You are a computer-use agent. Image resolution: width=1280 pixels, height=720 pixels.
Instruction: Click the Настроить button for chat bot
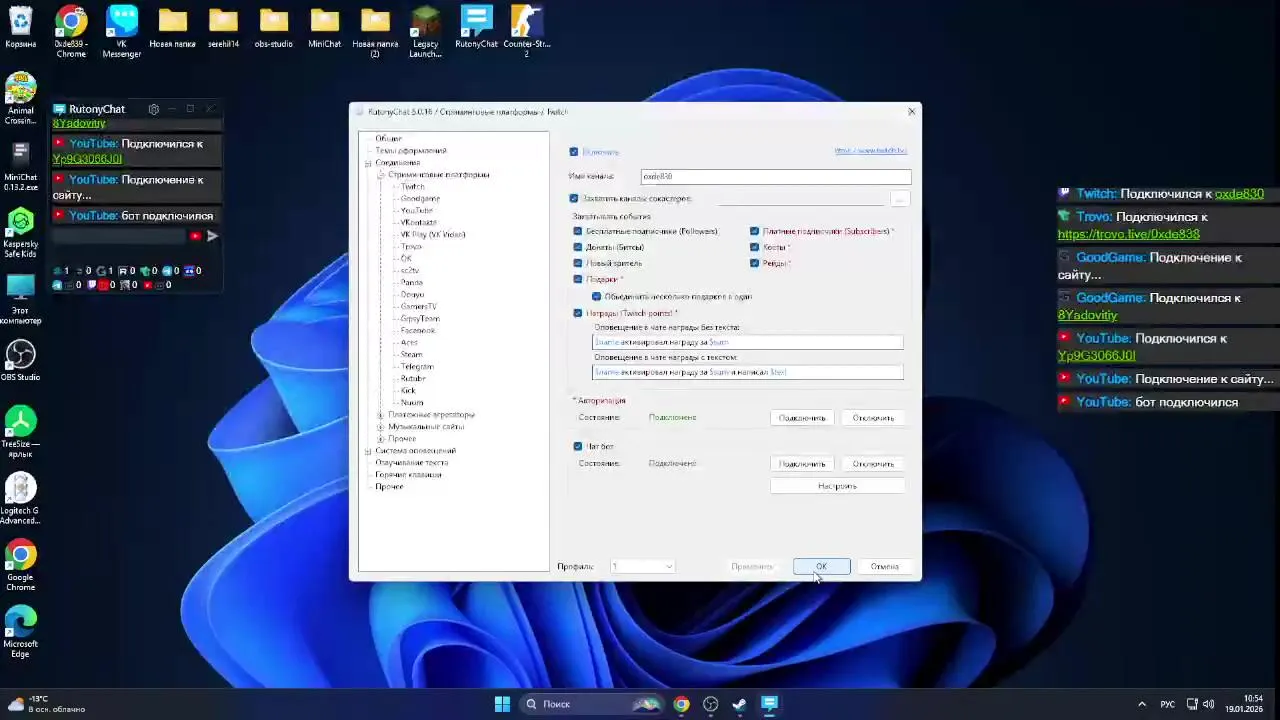(837, 486)
